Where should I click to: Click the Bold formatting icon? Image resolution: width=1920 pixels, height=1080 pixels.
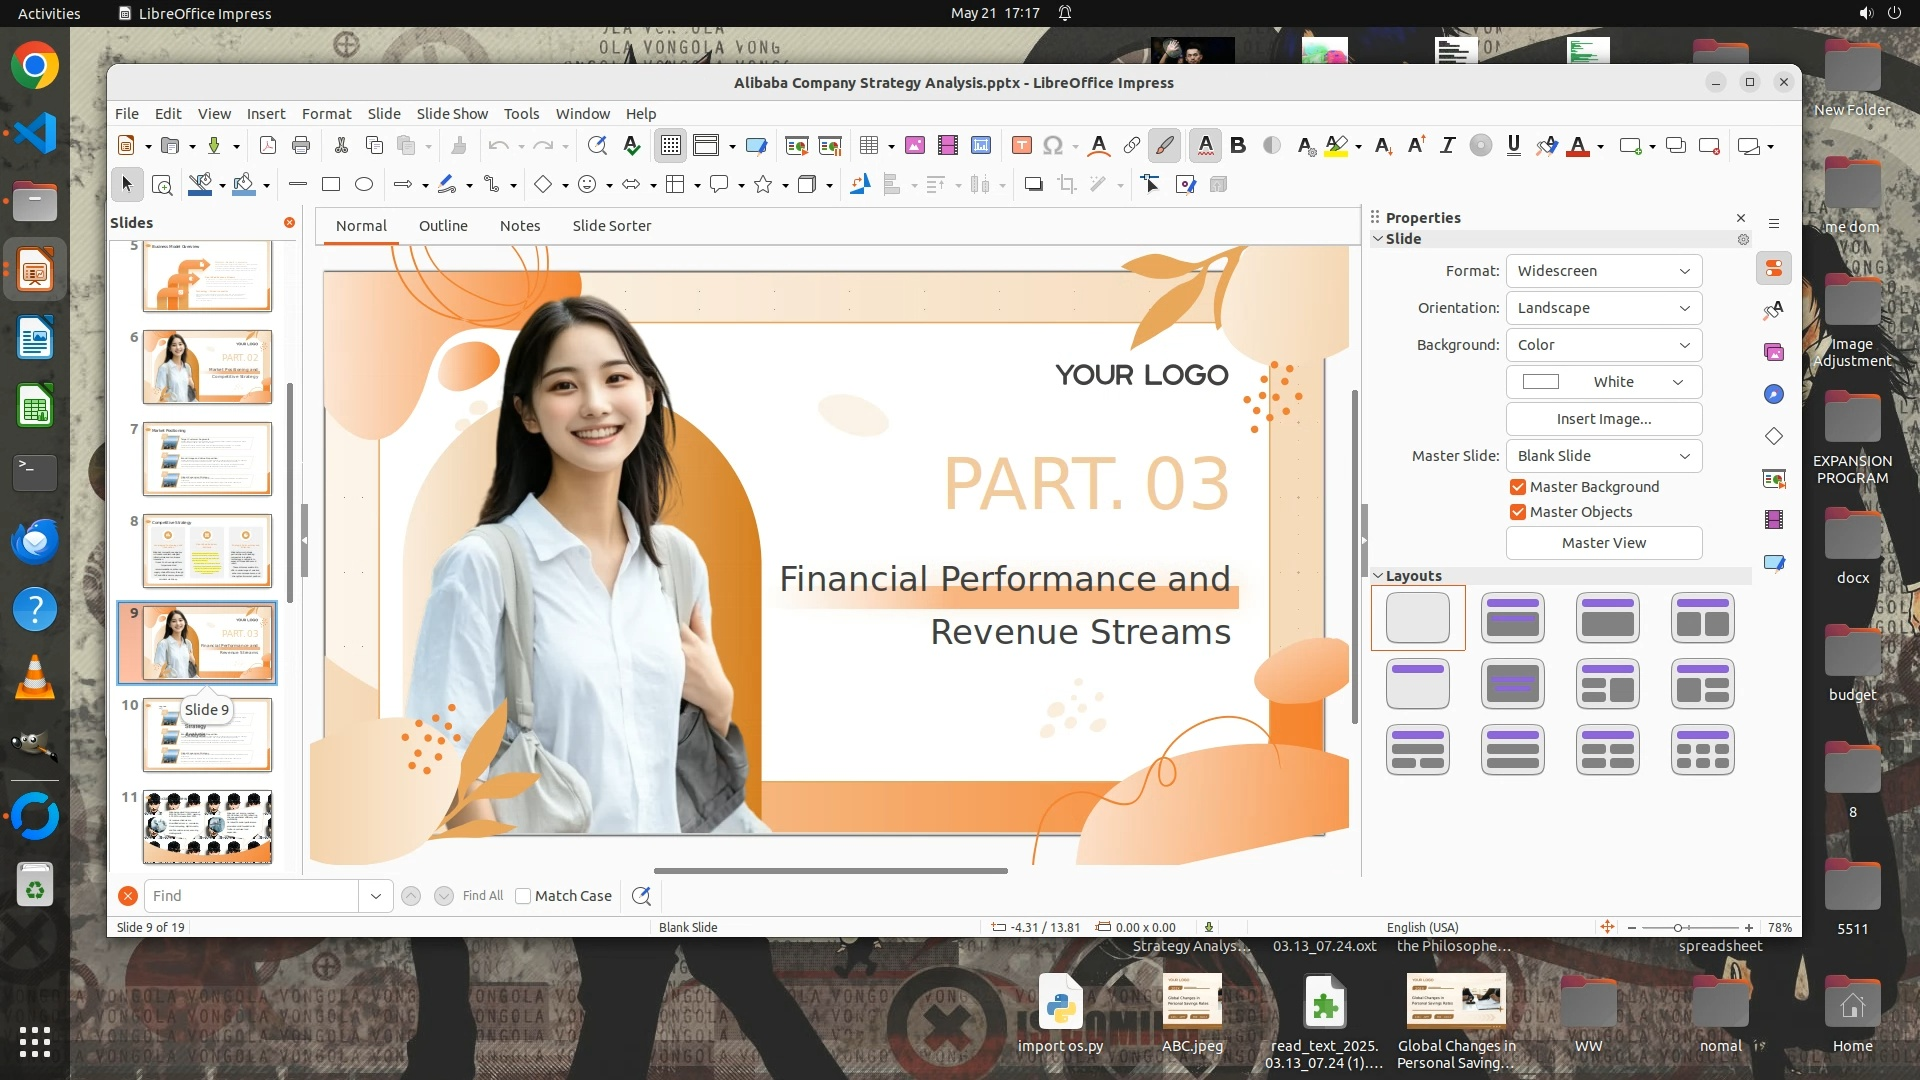(x=1238, y=146)
